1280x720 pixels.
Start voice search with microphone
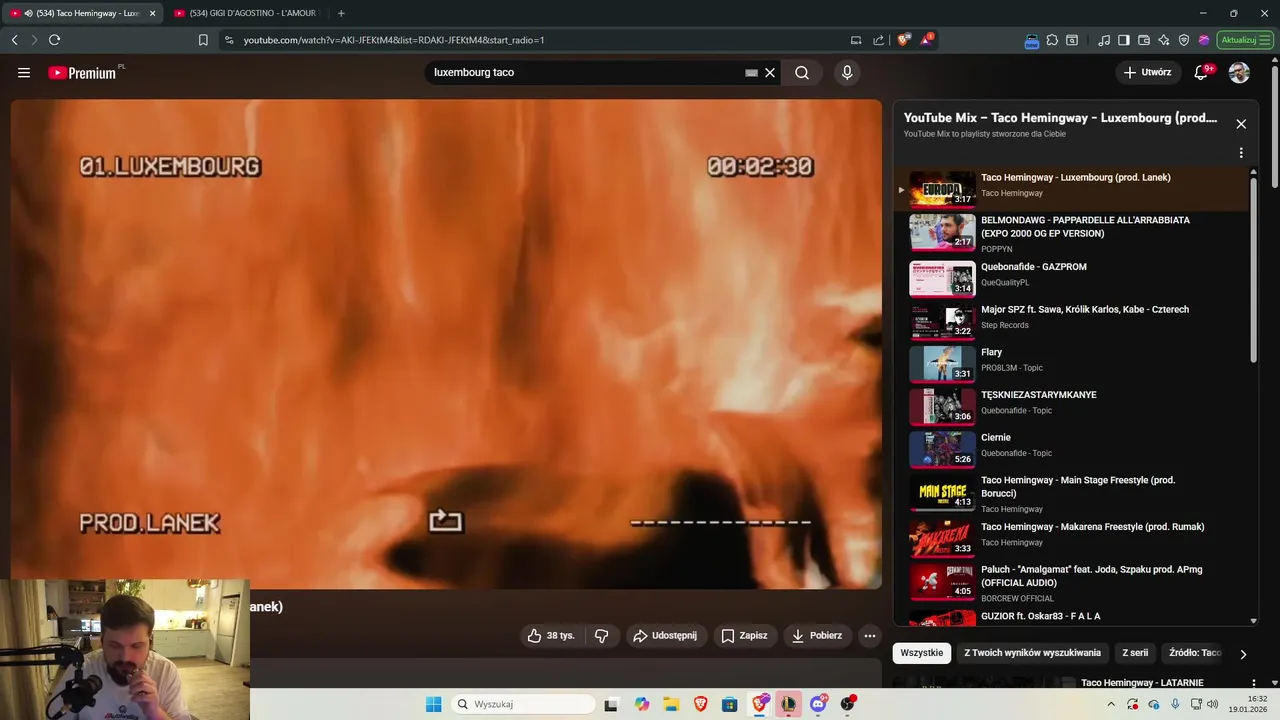(x=847, y=72)
